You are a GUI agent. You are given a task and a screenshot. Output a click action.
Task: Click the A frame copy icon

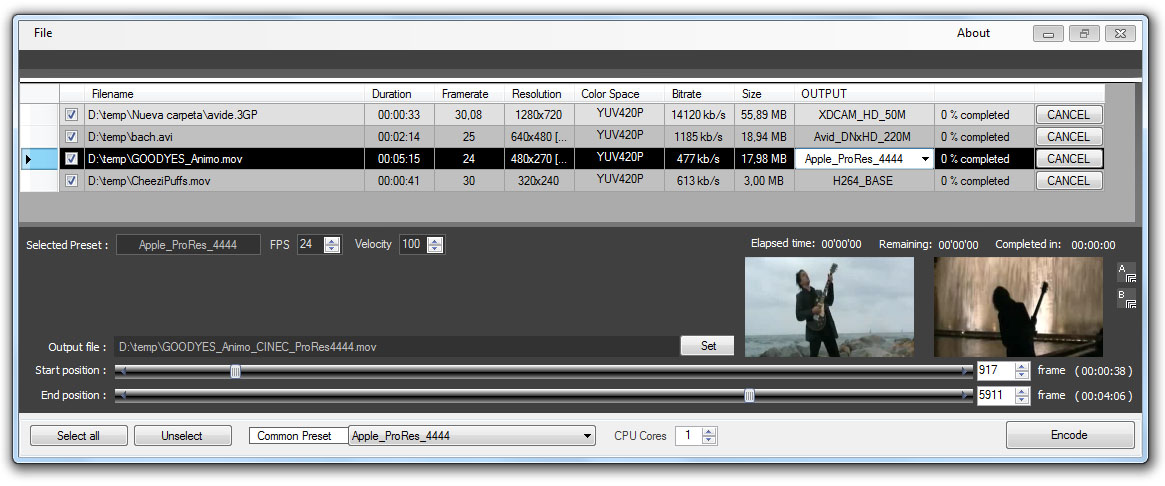coord(1126,272)
